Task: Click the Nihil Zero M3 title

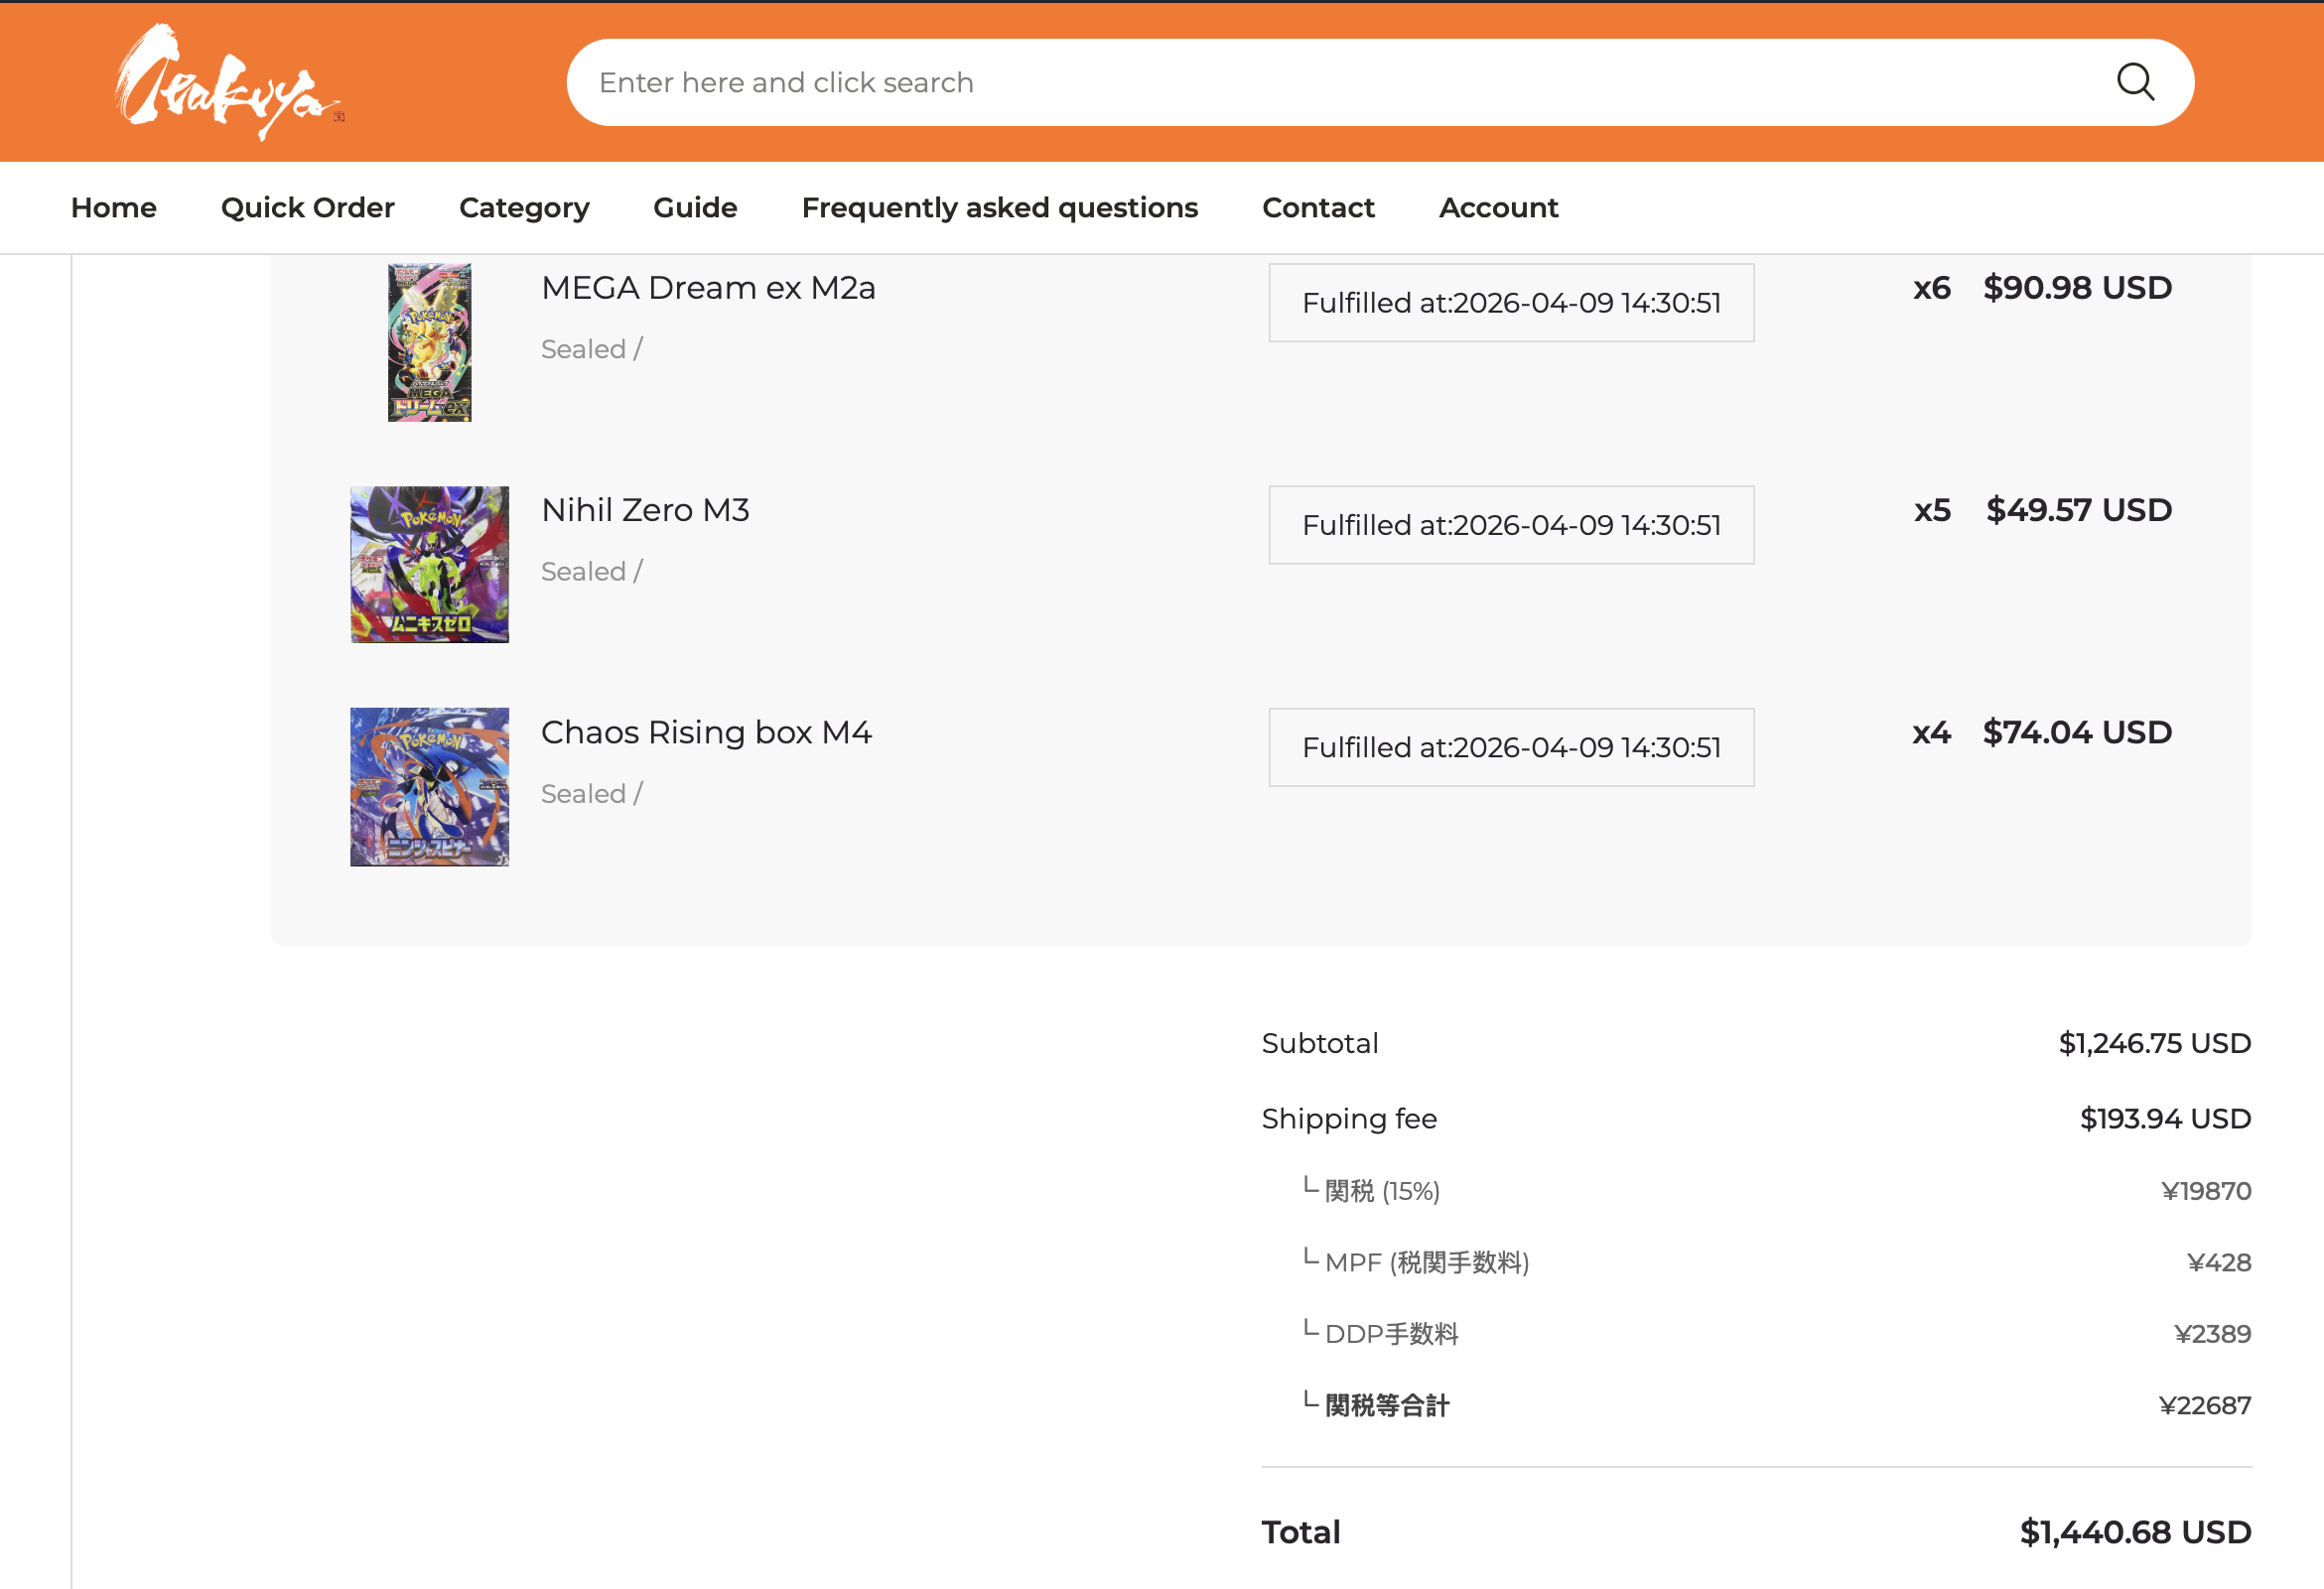Action: [x=645, y=510]
